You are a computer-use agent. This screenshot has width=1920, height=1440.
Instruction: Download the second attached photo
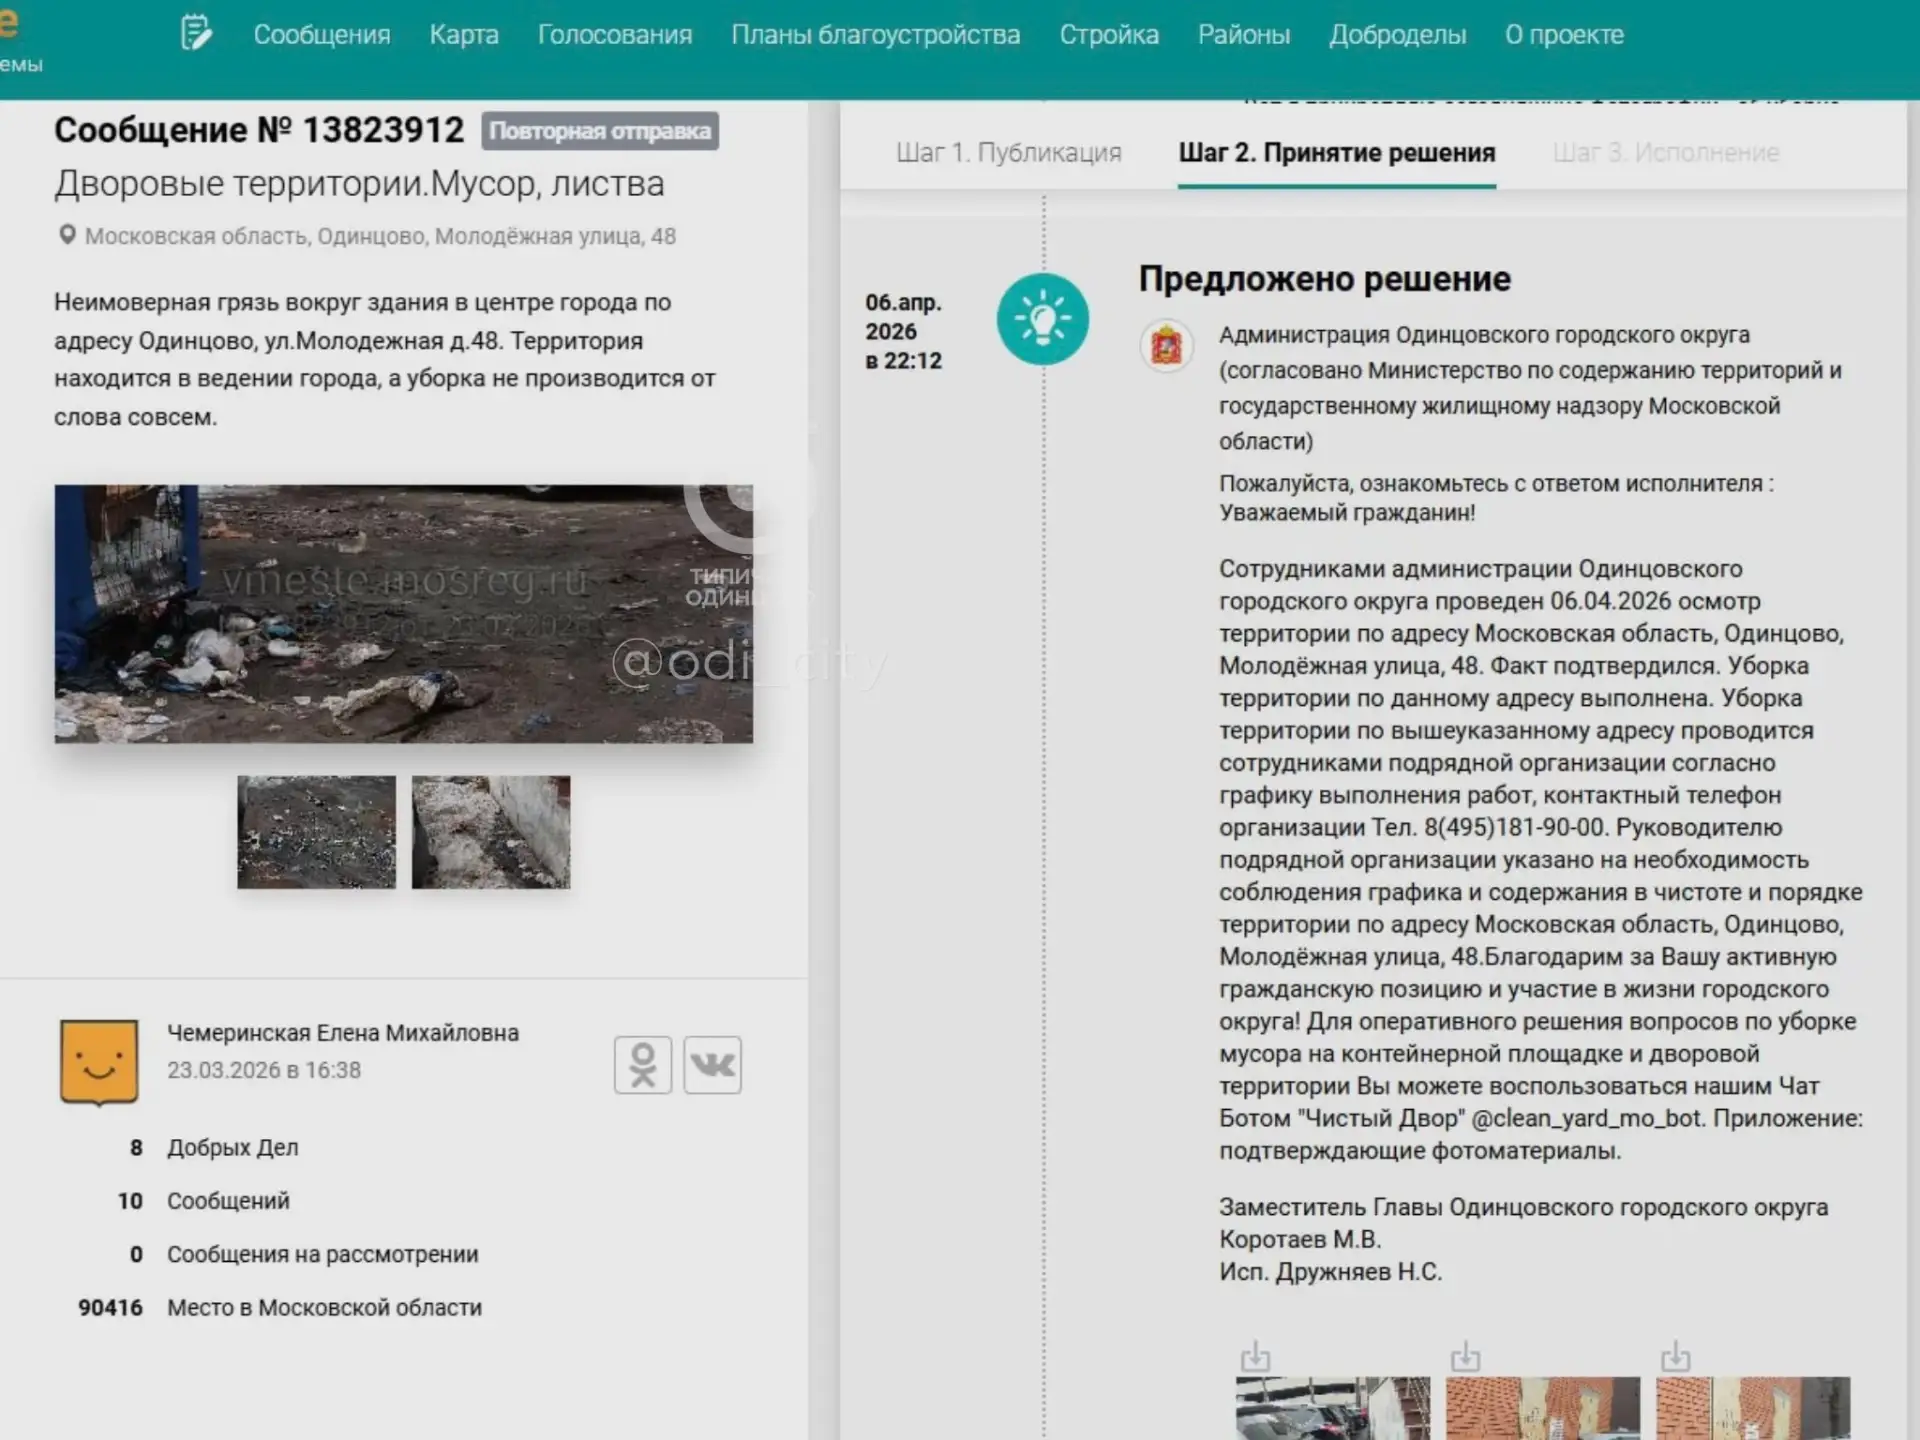click(x=1465, y=1357)
